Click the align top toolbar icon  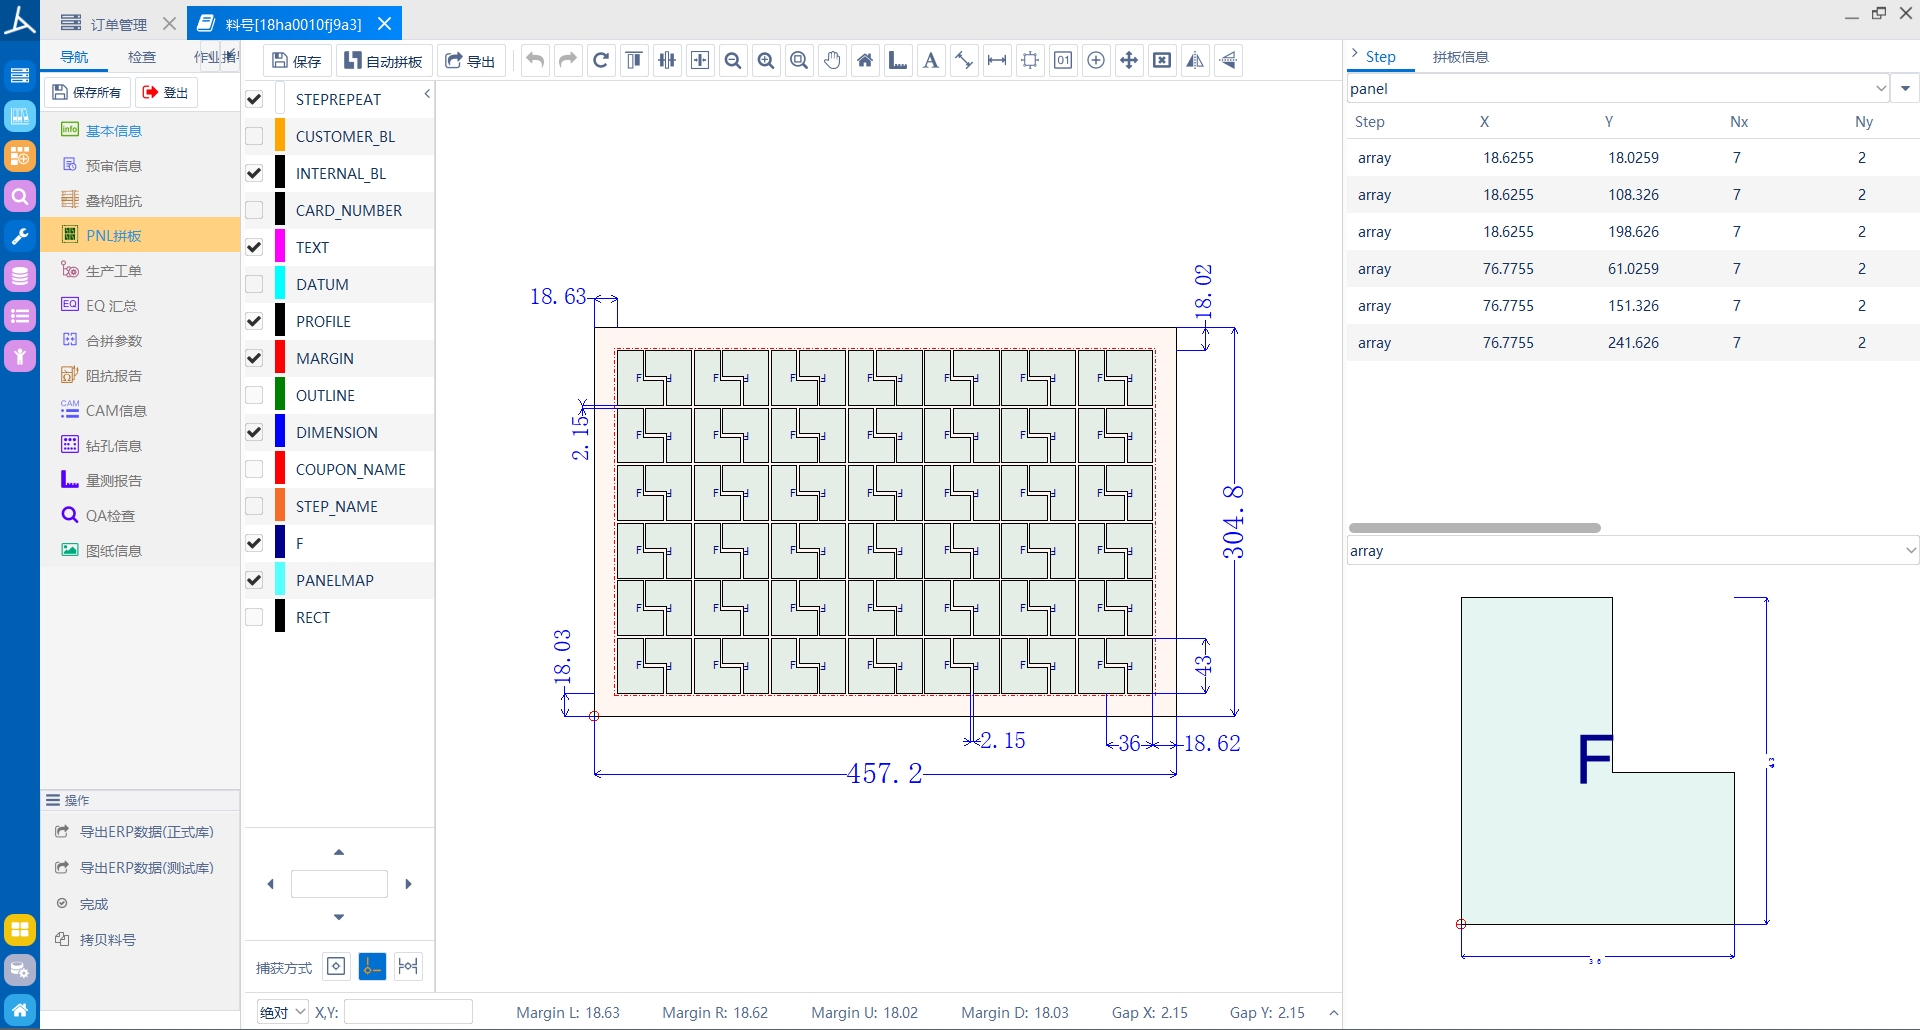tap(634, 61)
